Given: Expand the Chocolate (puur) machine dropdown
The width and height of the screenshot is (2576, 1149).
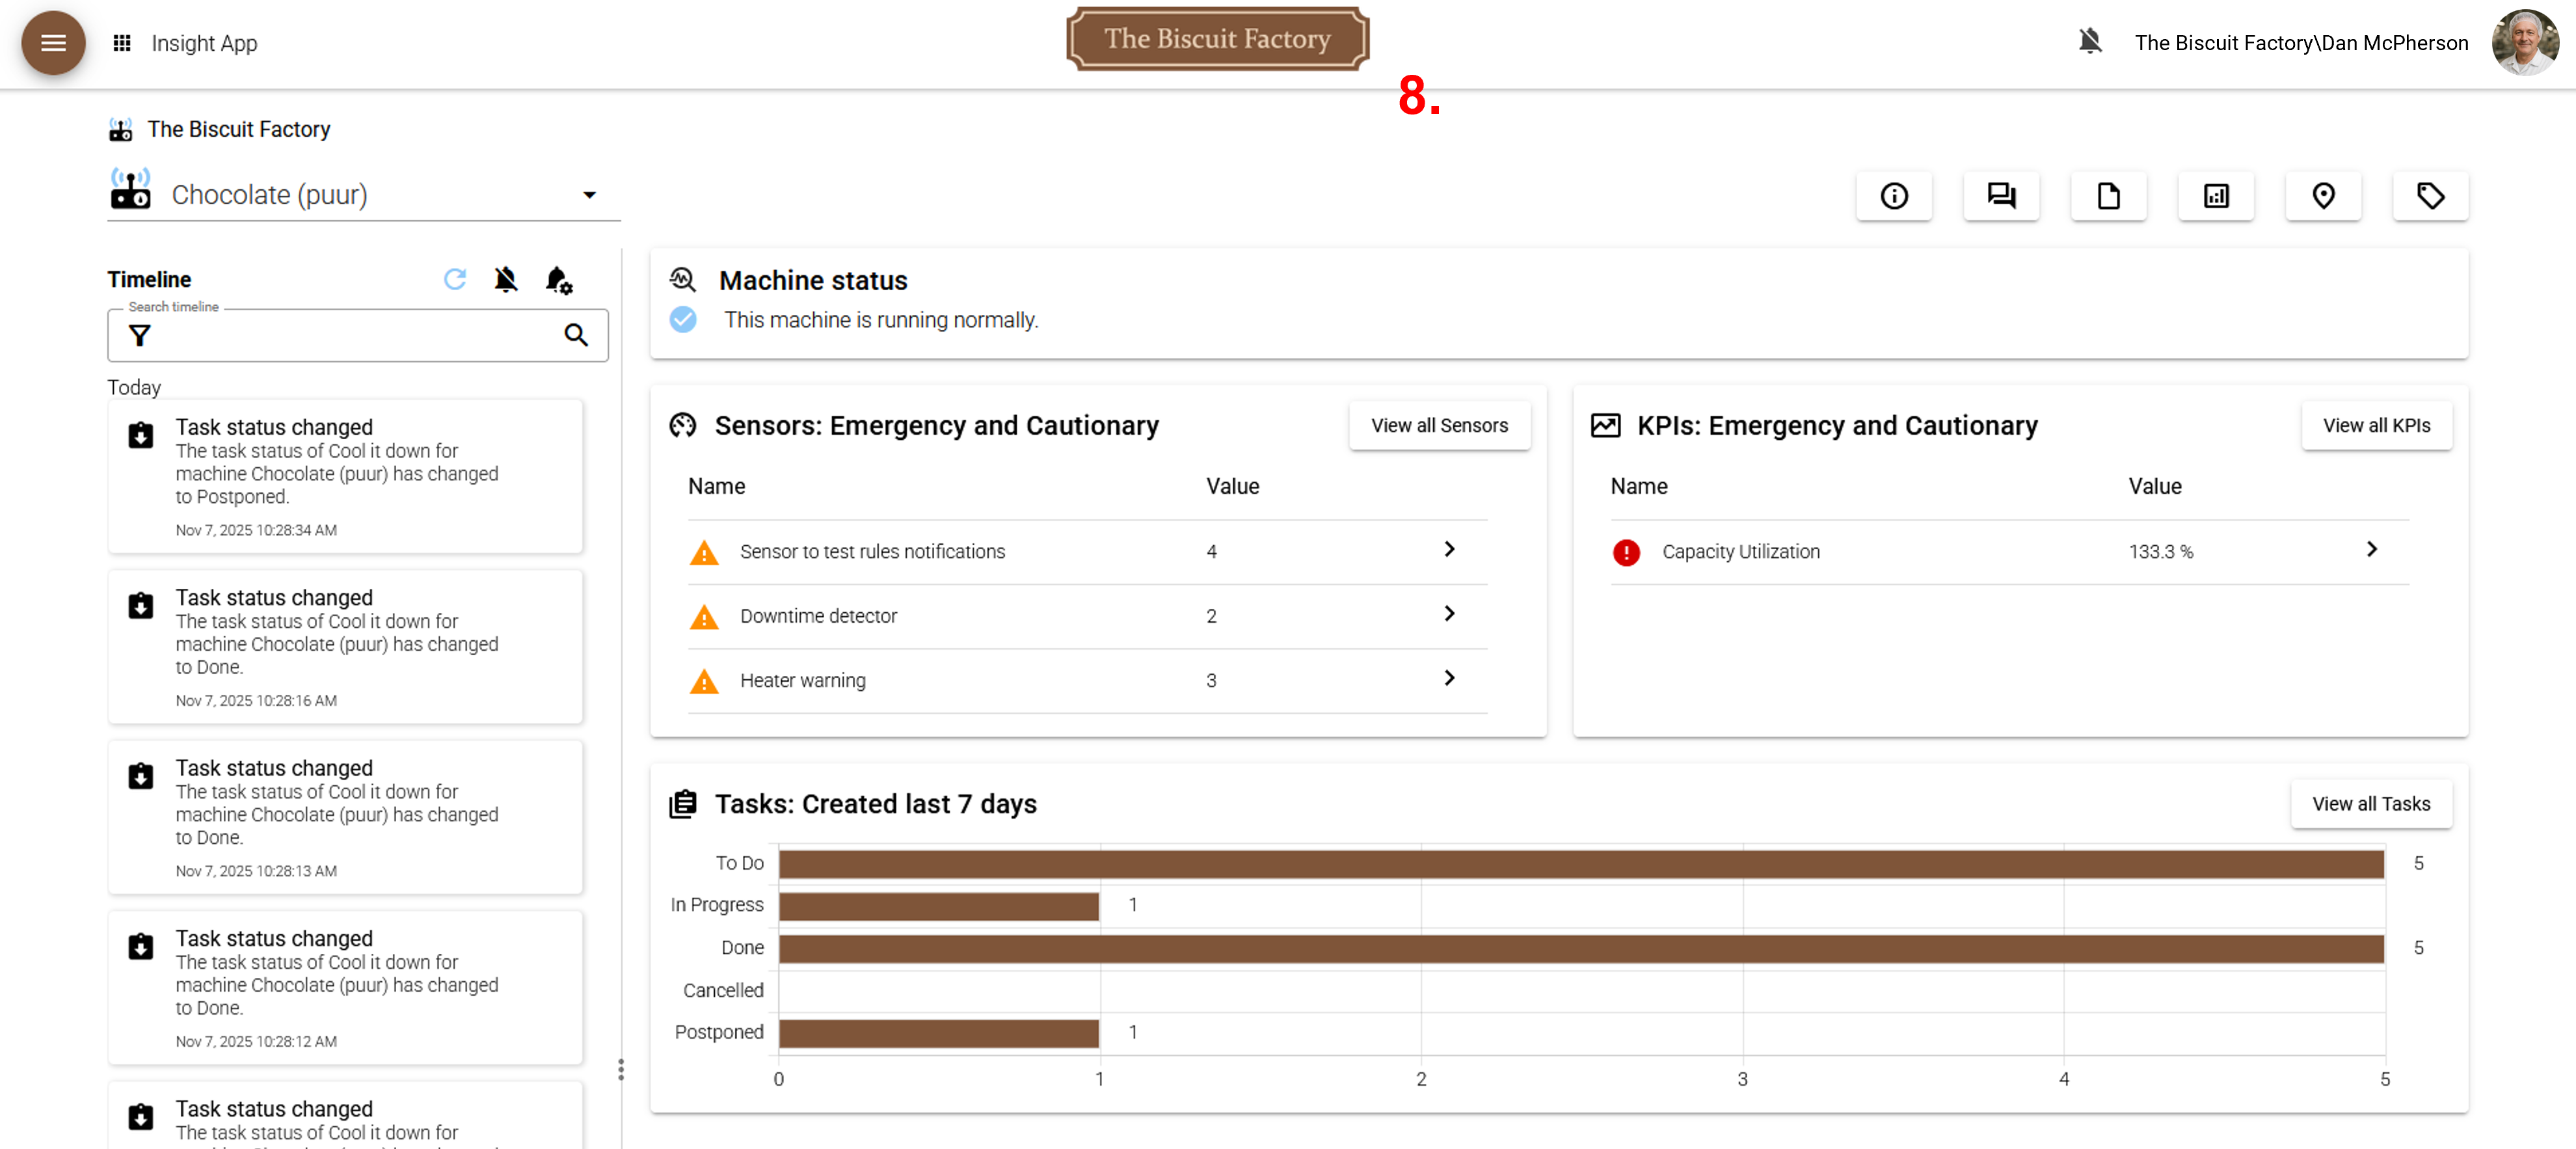Looking at the screenshot, I should pyautogui.click(x=589, y=195).
